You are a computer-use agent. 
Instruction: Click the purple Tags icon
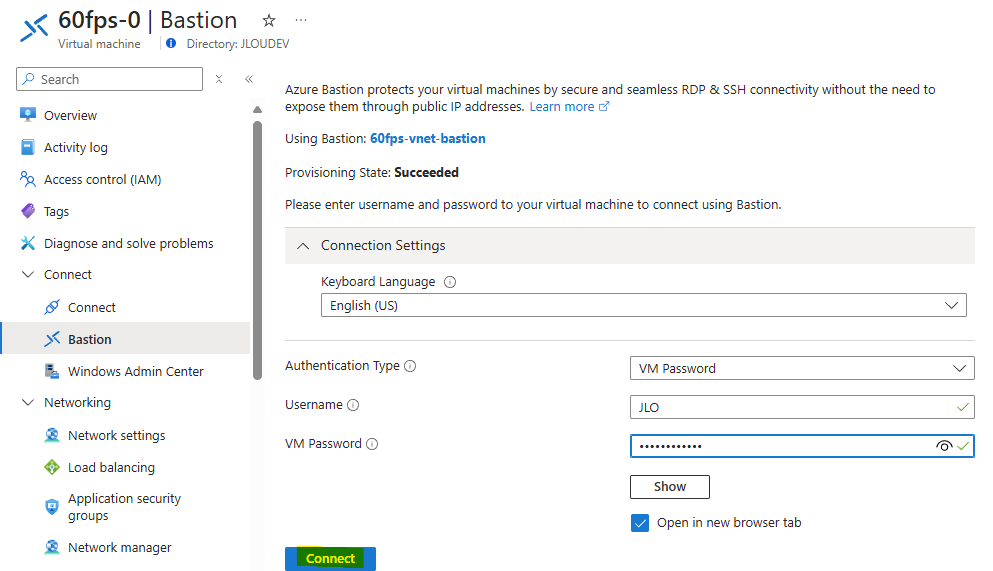pyautogui.click(x=28, y=211)
